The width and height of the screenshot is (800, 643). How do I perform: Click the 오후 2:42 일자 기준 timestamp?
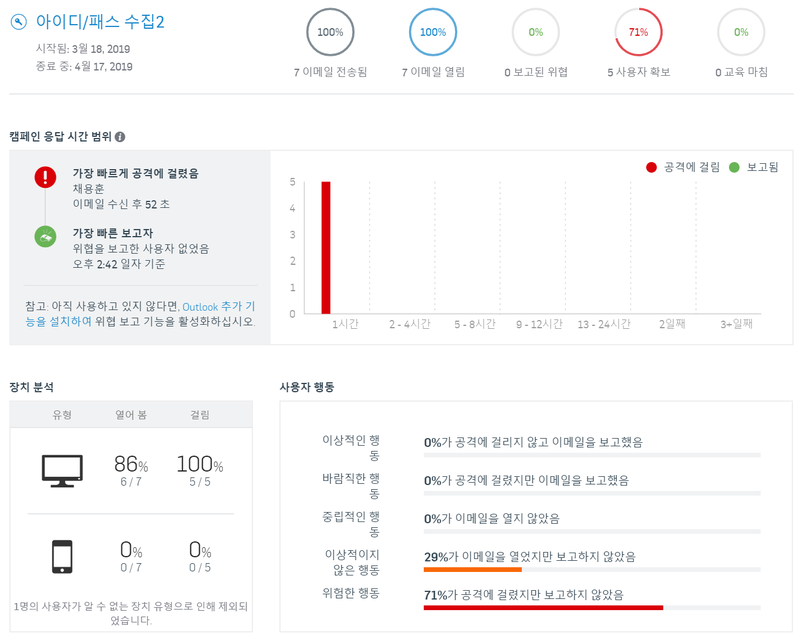(118, 264)
